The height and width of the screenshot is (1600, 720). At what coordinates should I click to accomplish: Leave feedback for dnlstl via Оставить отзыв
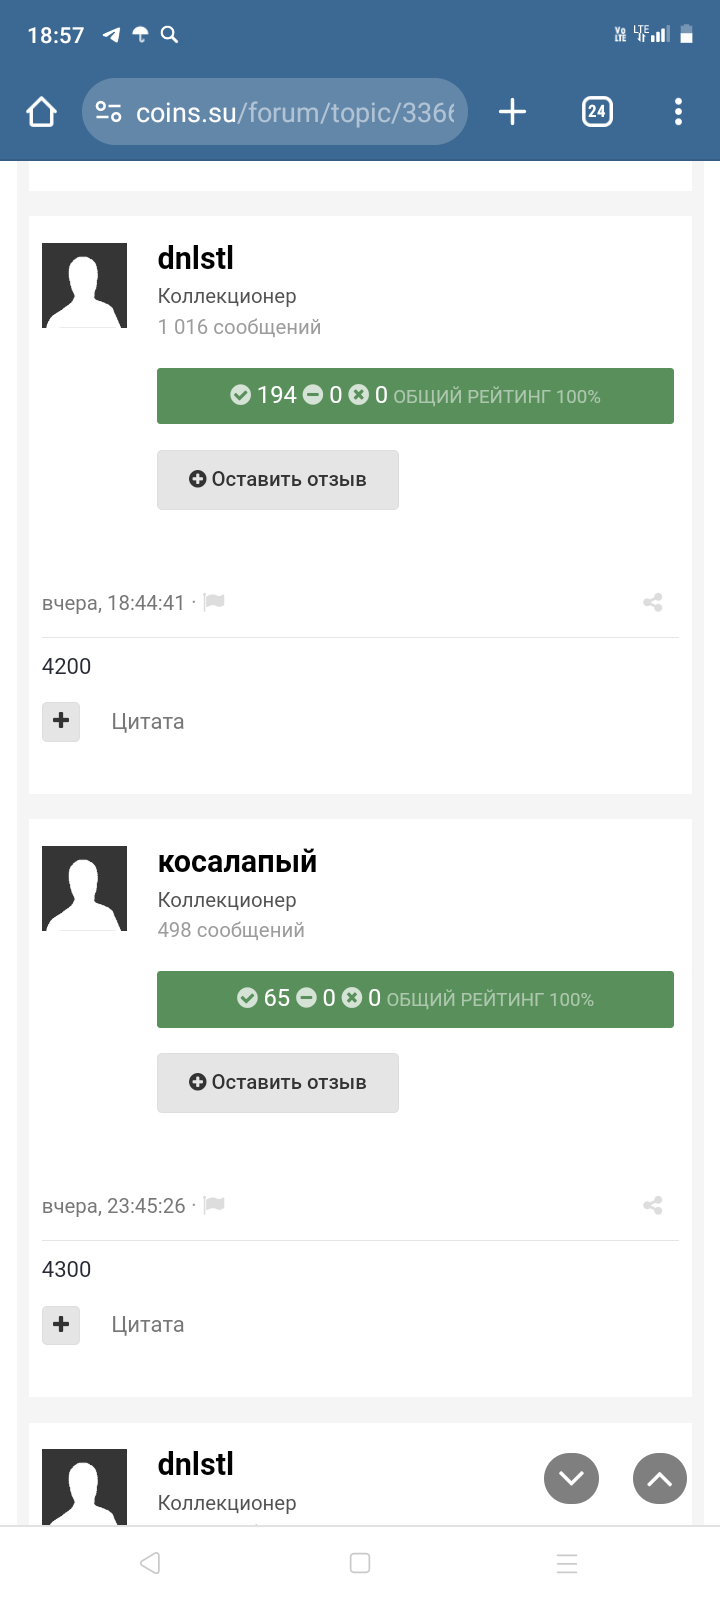278,480
